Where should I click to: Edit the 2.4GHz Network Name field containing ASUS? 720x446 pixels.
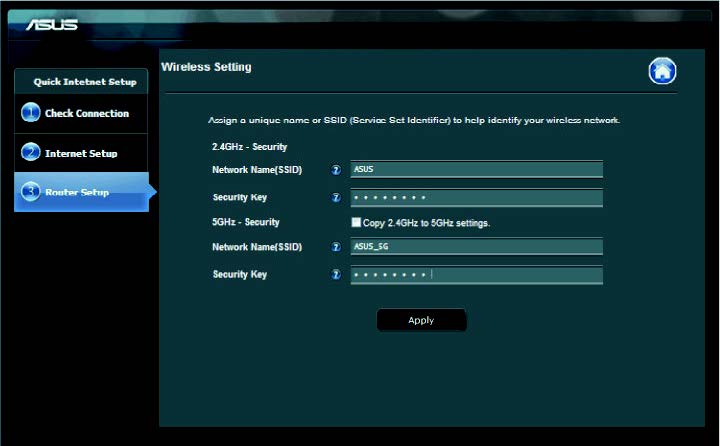click(477, 169)
